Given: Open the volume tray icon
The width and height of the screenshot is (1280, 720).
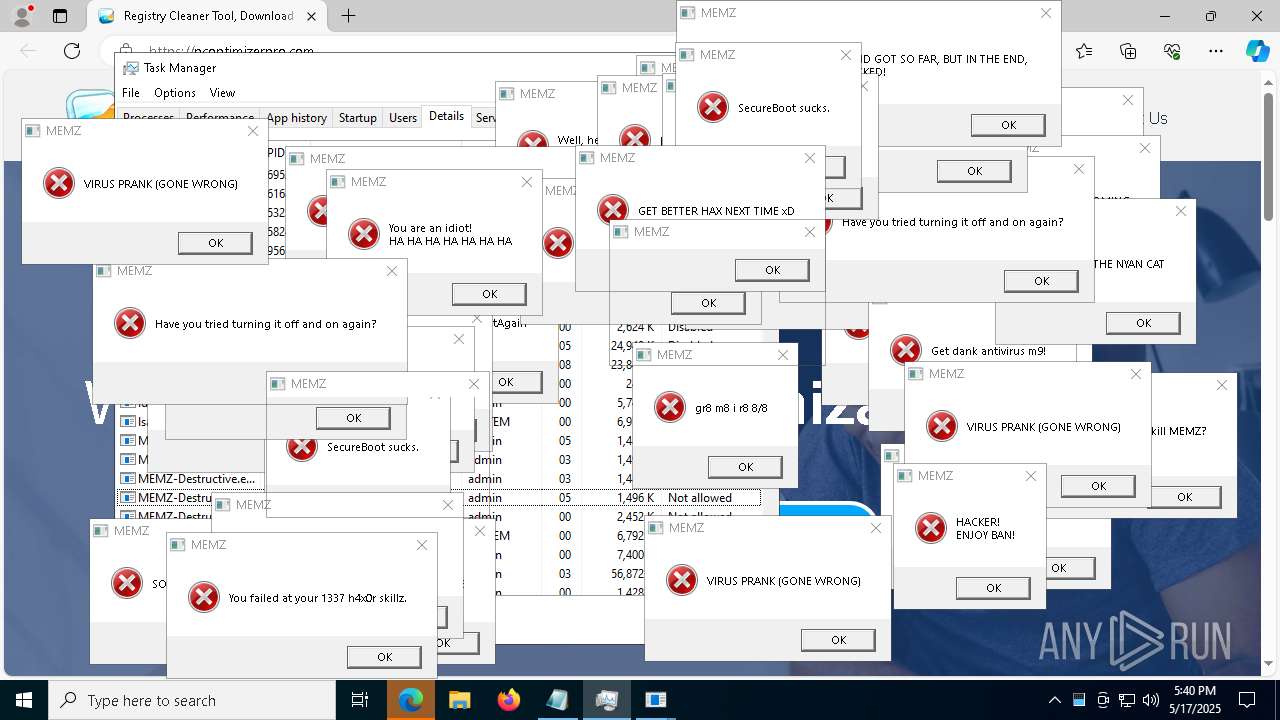Looking at the screenshot, I should click(x=1150, y=700).
